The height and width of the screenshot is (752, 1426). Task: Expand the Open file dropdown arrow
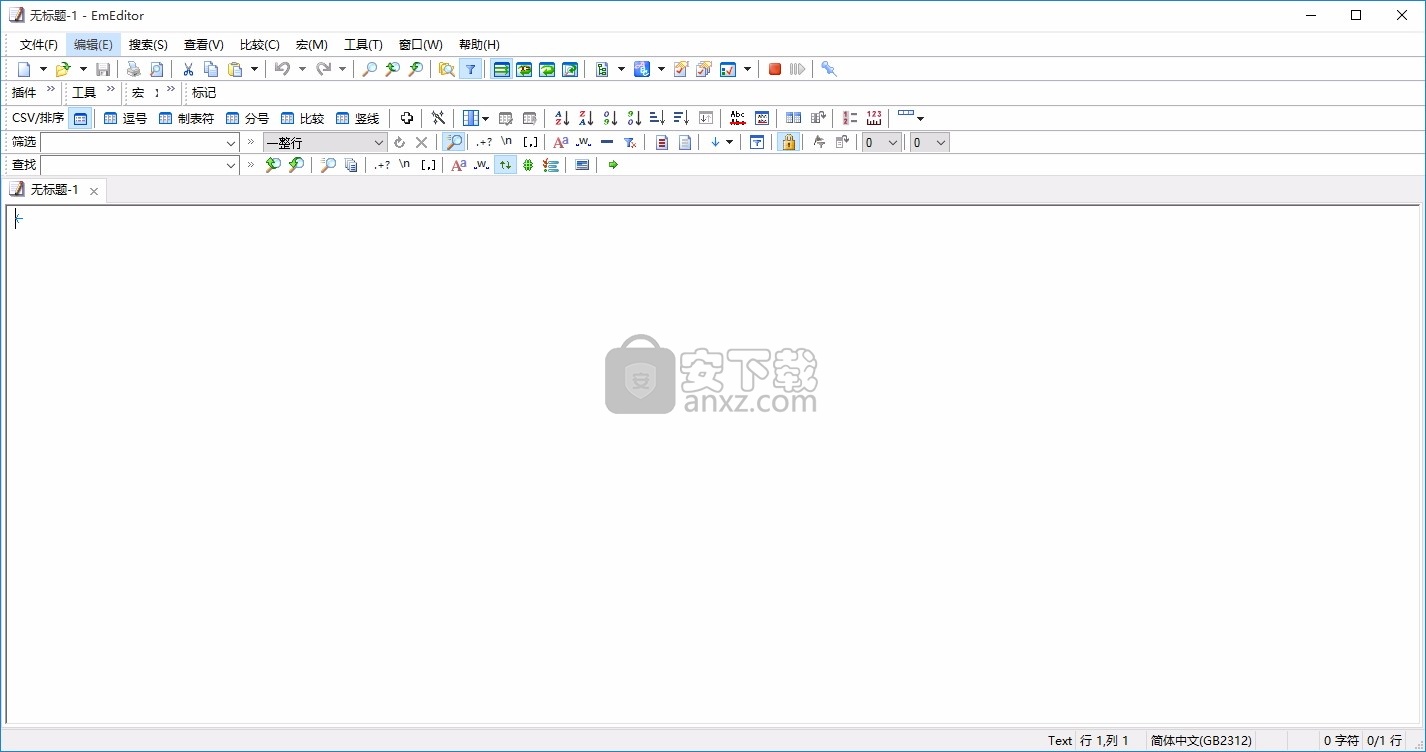[x=83, y=69]
